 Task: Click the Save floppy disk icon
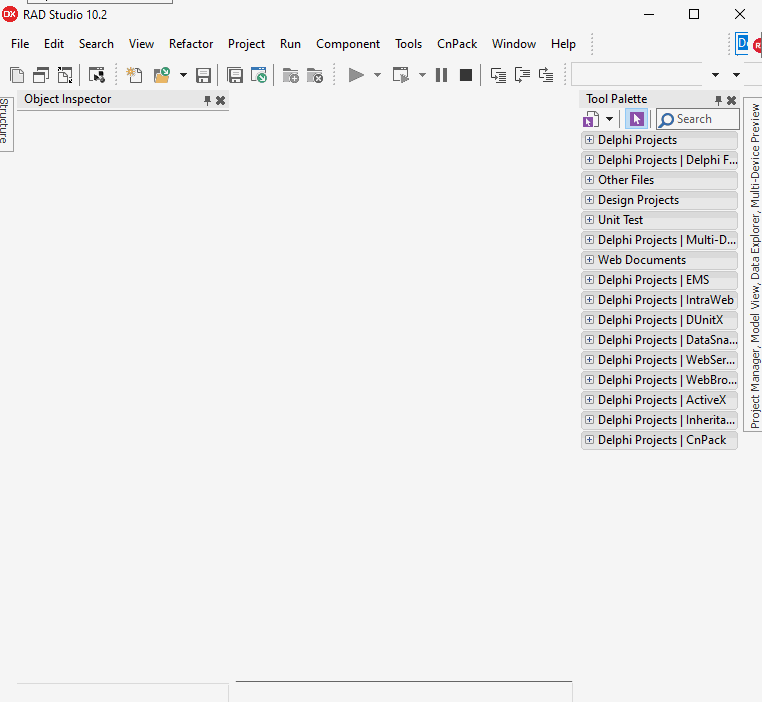203,75
